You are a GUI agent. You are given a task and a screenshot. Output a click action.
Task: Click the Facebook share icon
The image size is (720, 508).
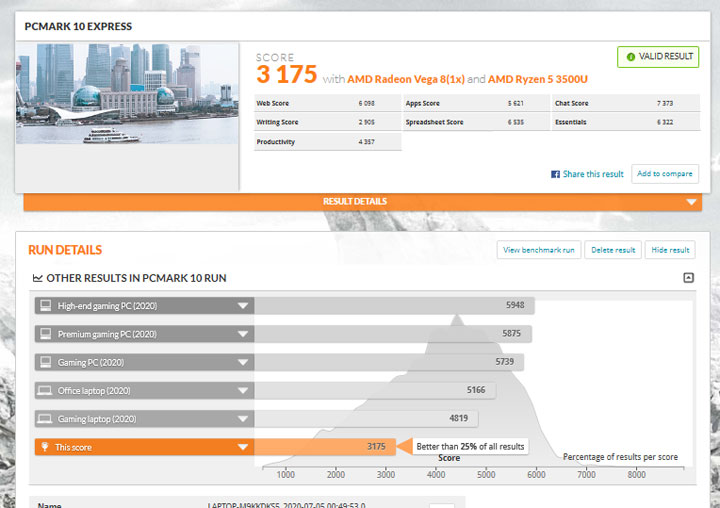[555, 174]
